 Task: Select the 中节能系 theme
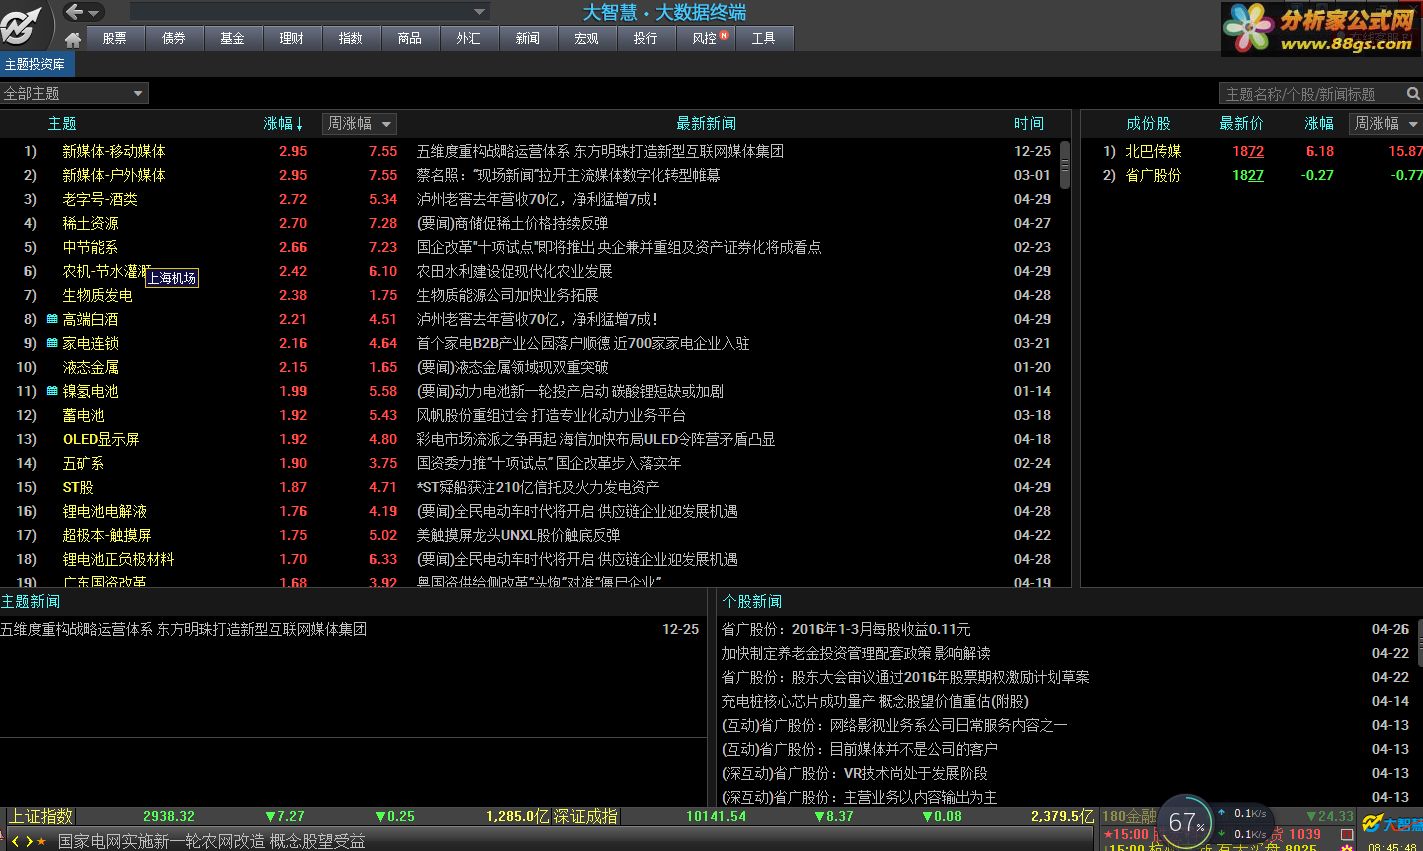point(90,247)
